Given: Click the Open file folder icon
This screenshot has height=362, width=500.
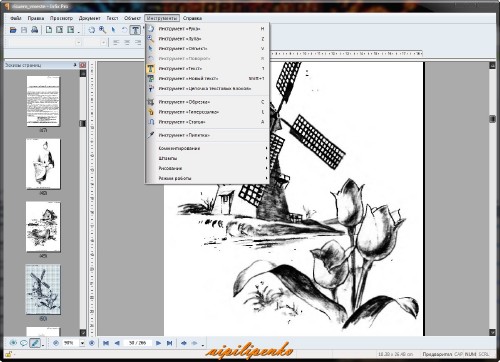Looking at the screenshot, I should (x=13, y=30).
